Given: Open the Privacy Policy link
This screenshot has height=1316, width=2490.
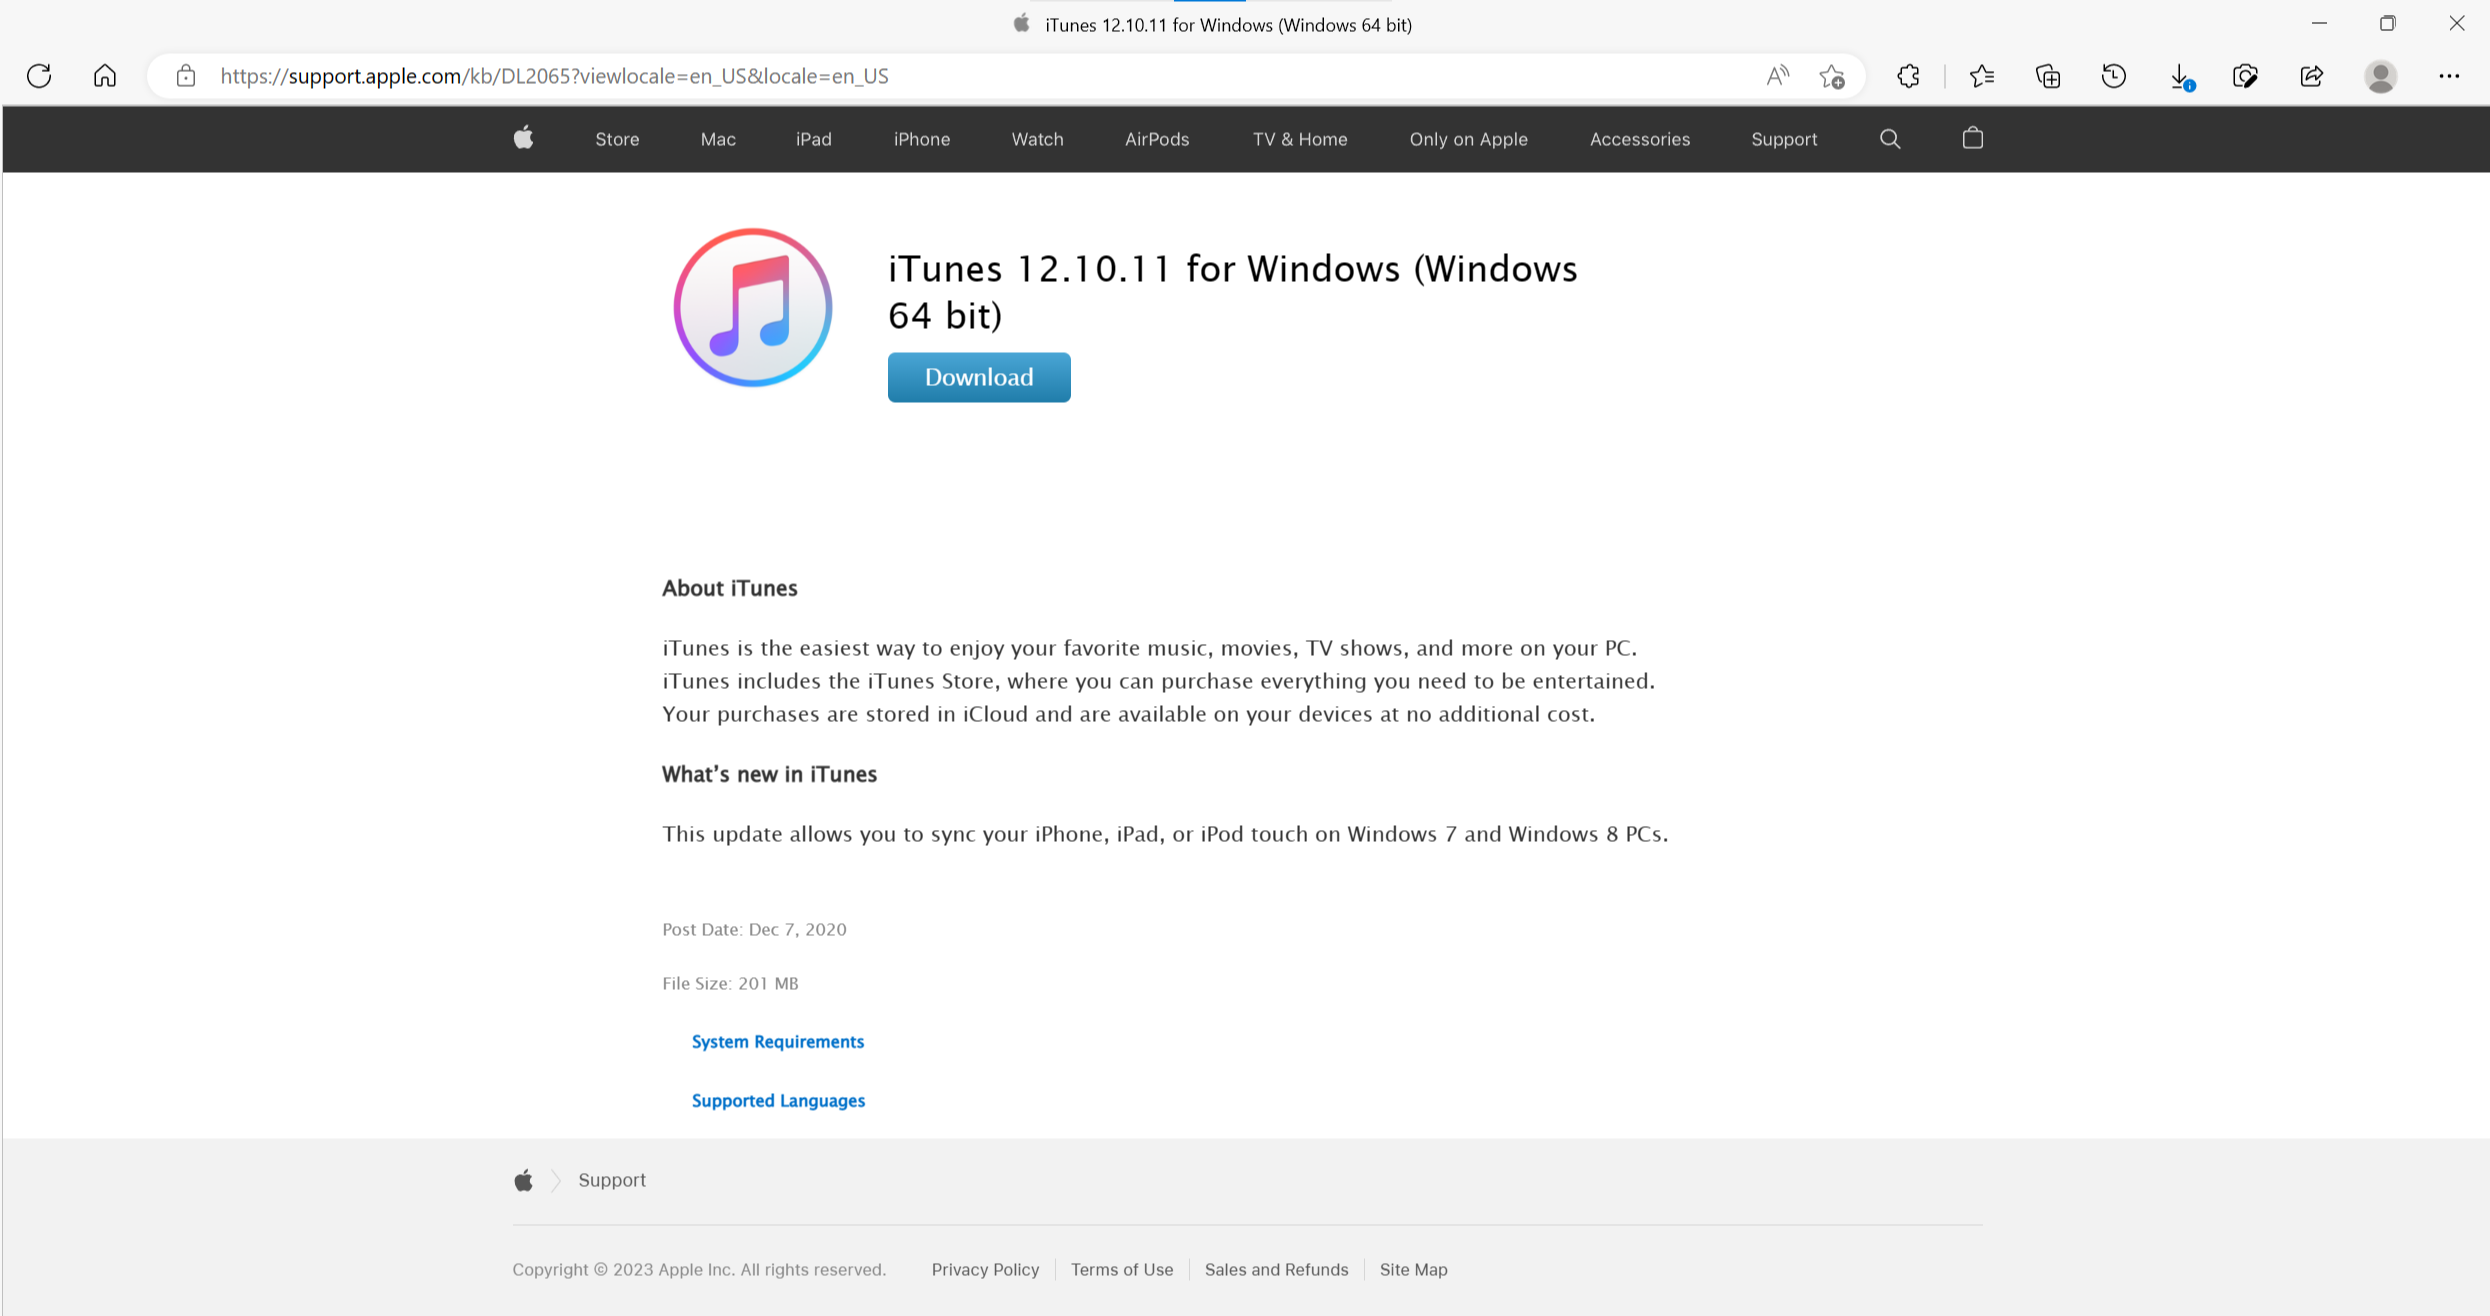Looking at the screenshot, I should point(985,1269).
